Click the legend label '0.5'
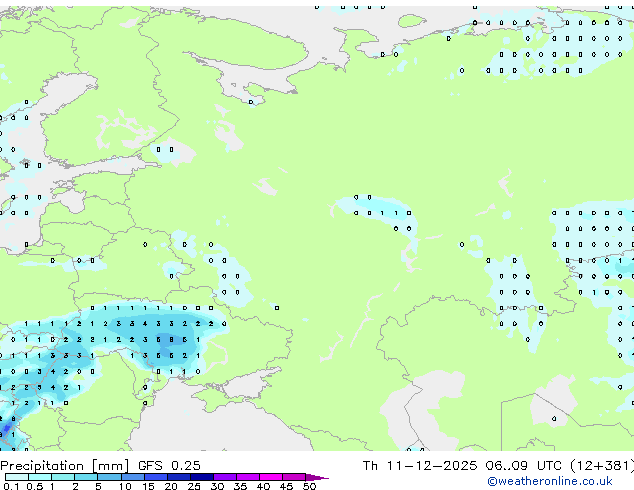This screenshot has width=634, height=490. (x=34, y=486)
